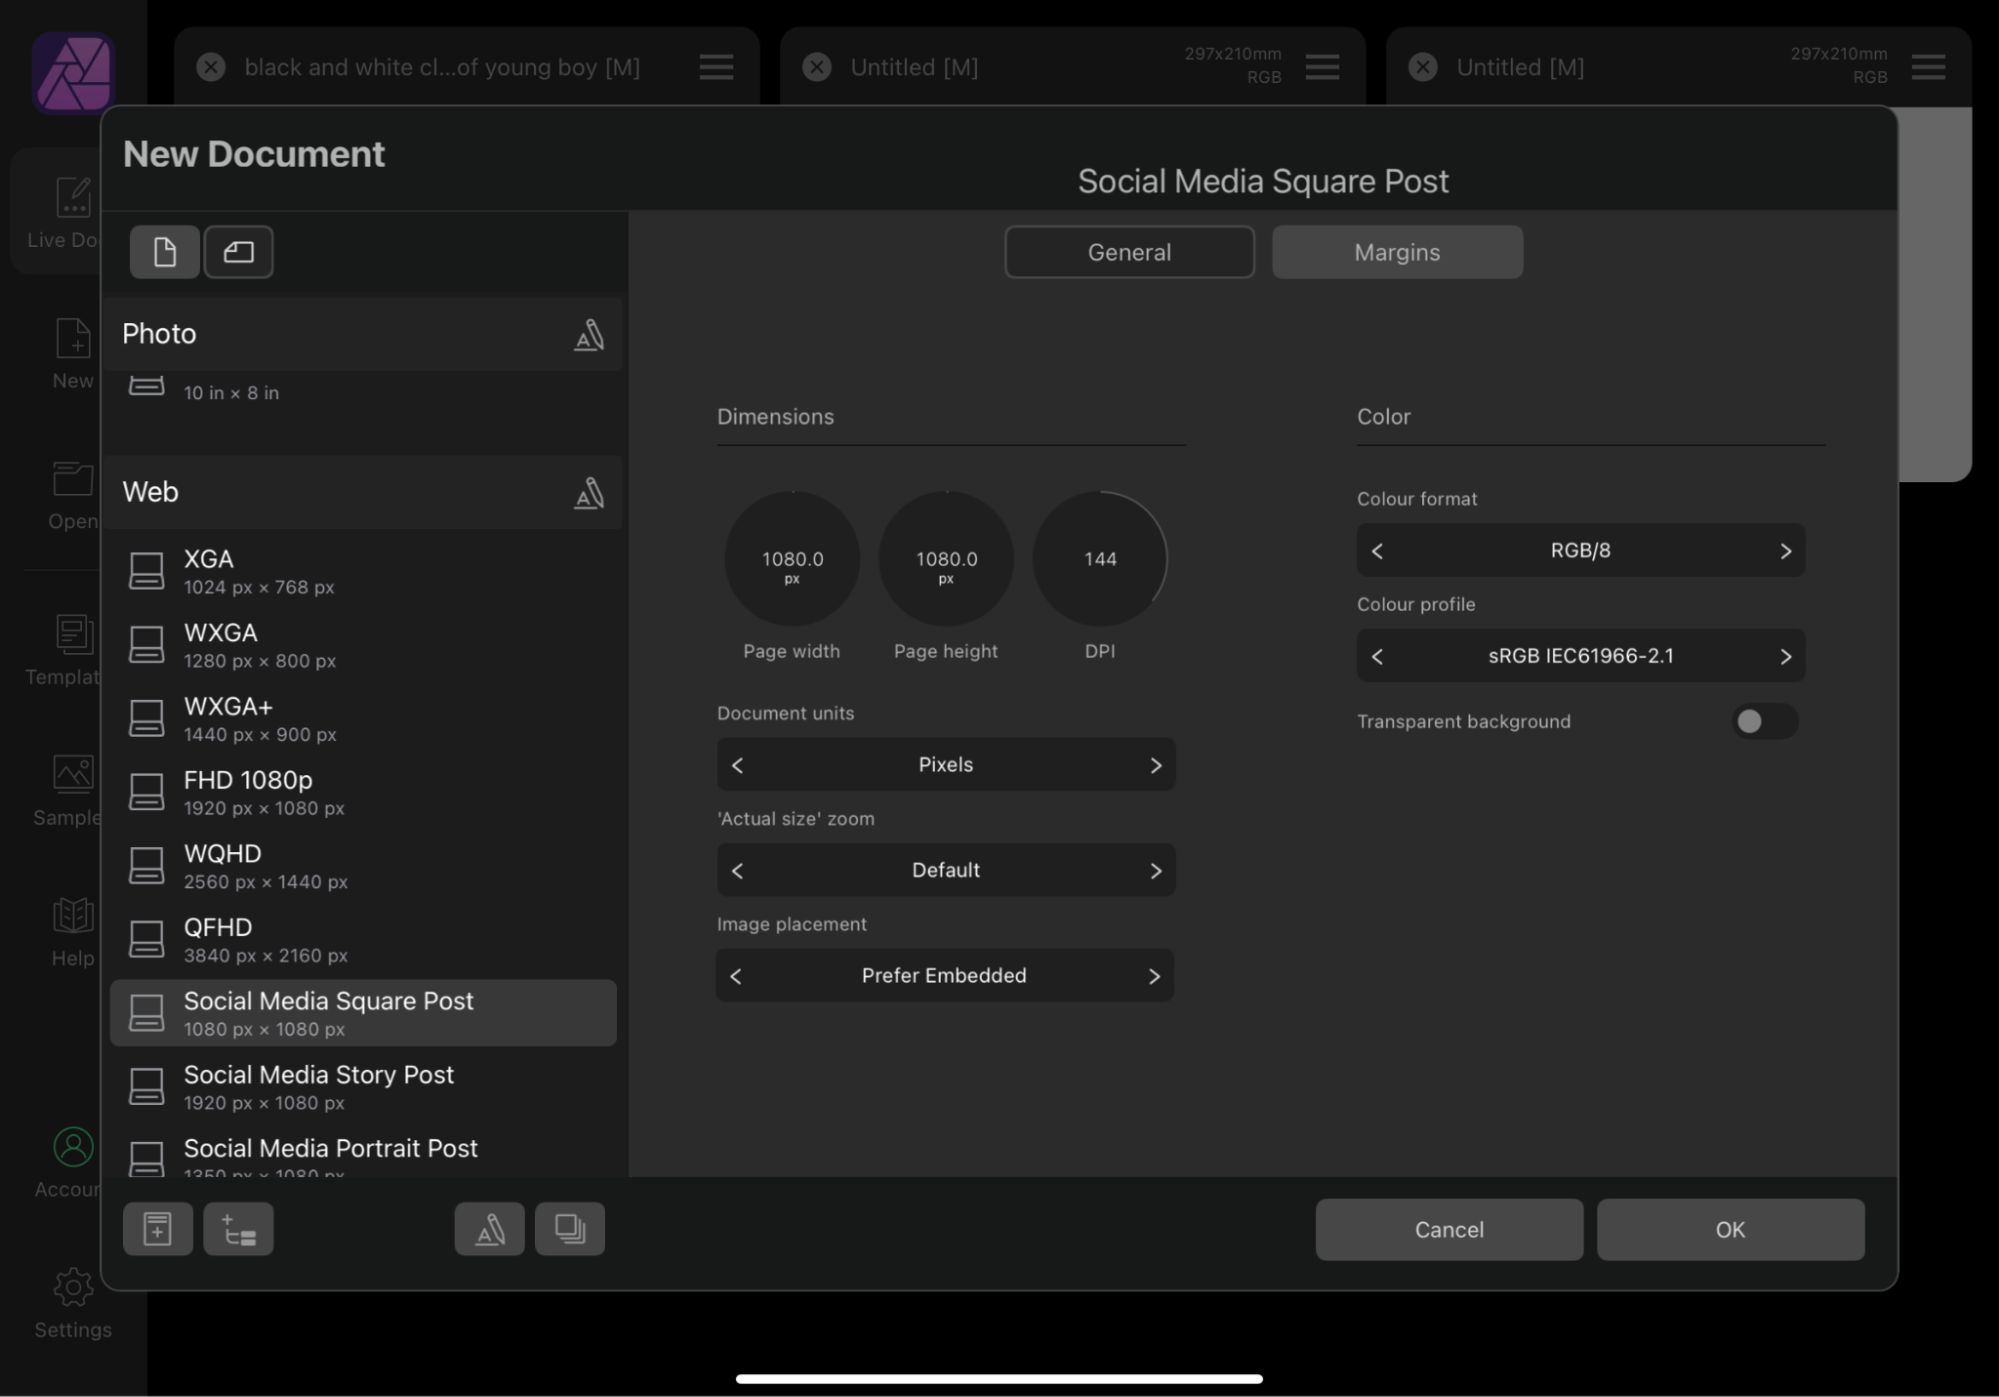Viewport: 1999px width, 1397px height.
Task: Select landscape page orientation icon
Action: pyautogui.click(x=238, y=252)
